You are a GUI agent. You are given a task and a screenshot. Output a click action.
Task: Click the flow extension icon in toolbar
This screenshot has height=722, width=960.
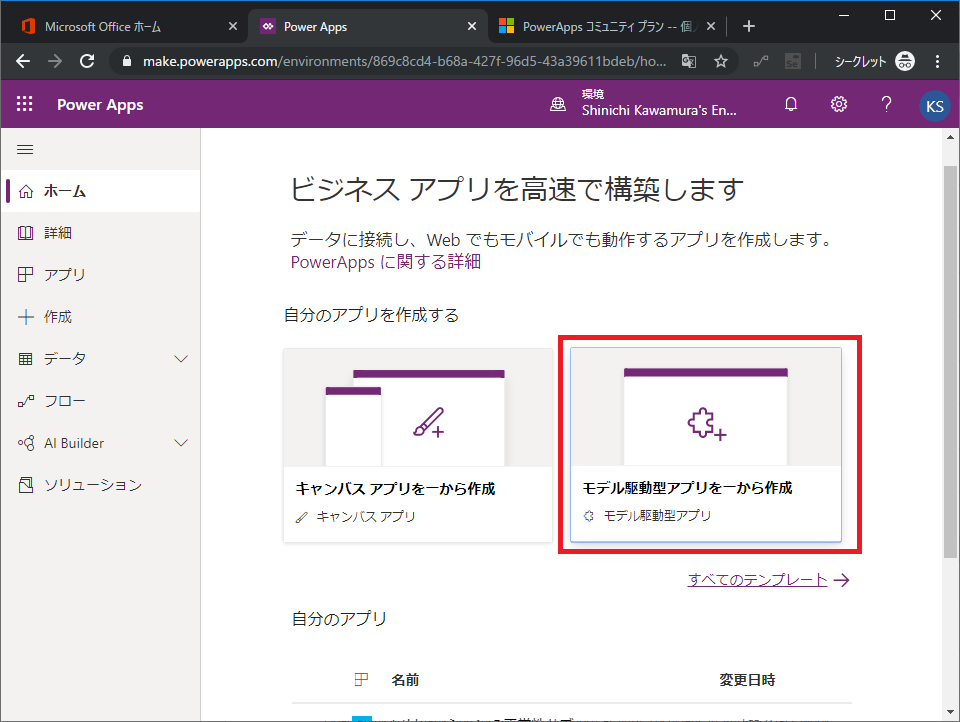coord(761,61)
